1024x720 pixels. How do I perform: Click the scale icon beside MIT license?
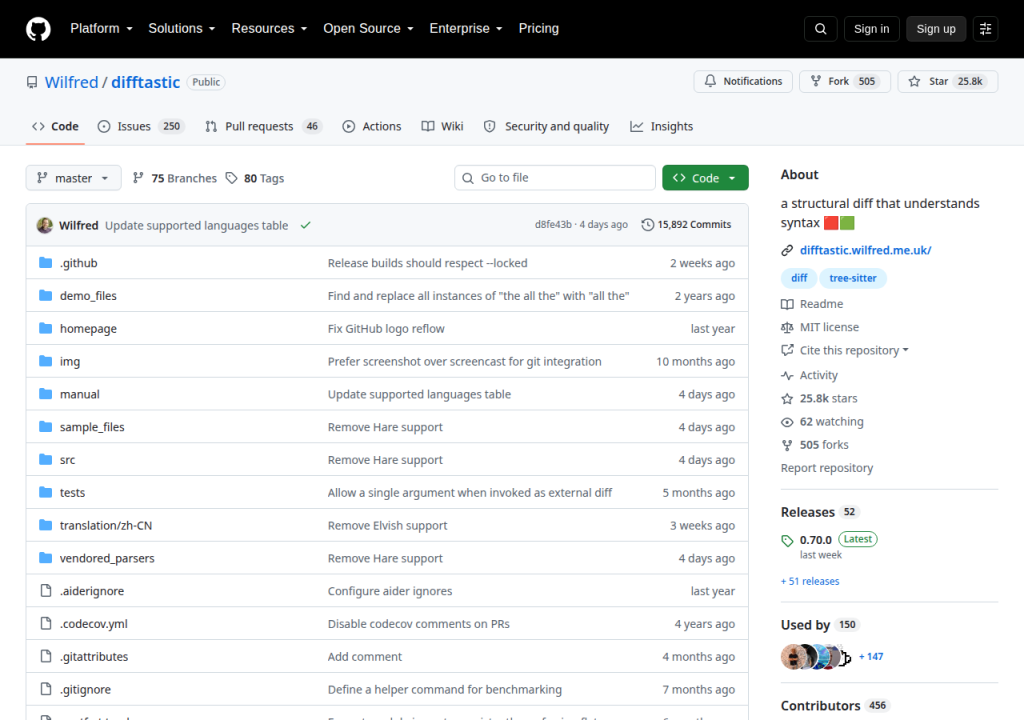coord(787,327)
